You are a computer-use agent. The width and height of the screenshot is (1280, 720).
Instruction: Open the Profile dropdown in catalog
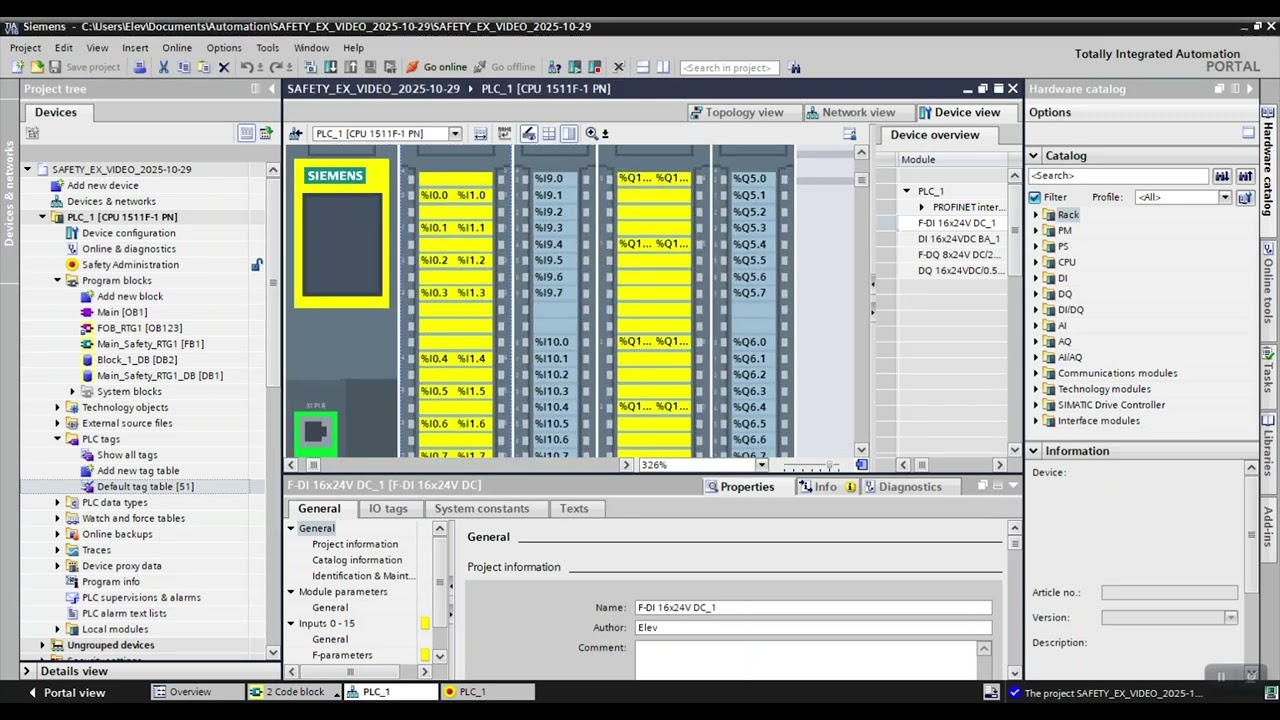pos(1224,197)
